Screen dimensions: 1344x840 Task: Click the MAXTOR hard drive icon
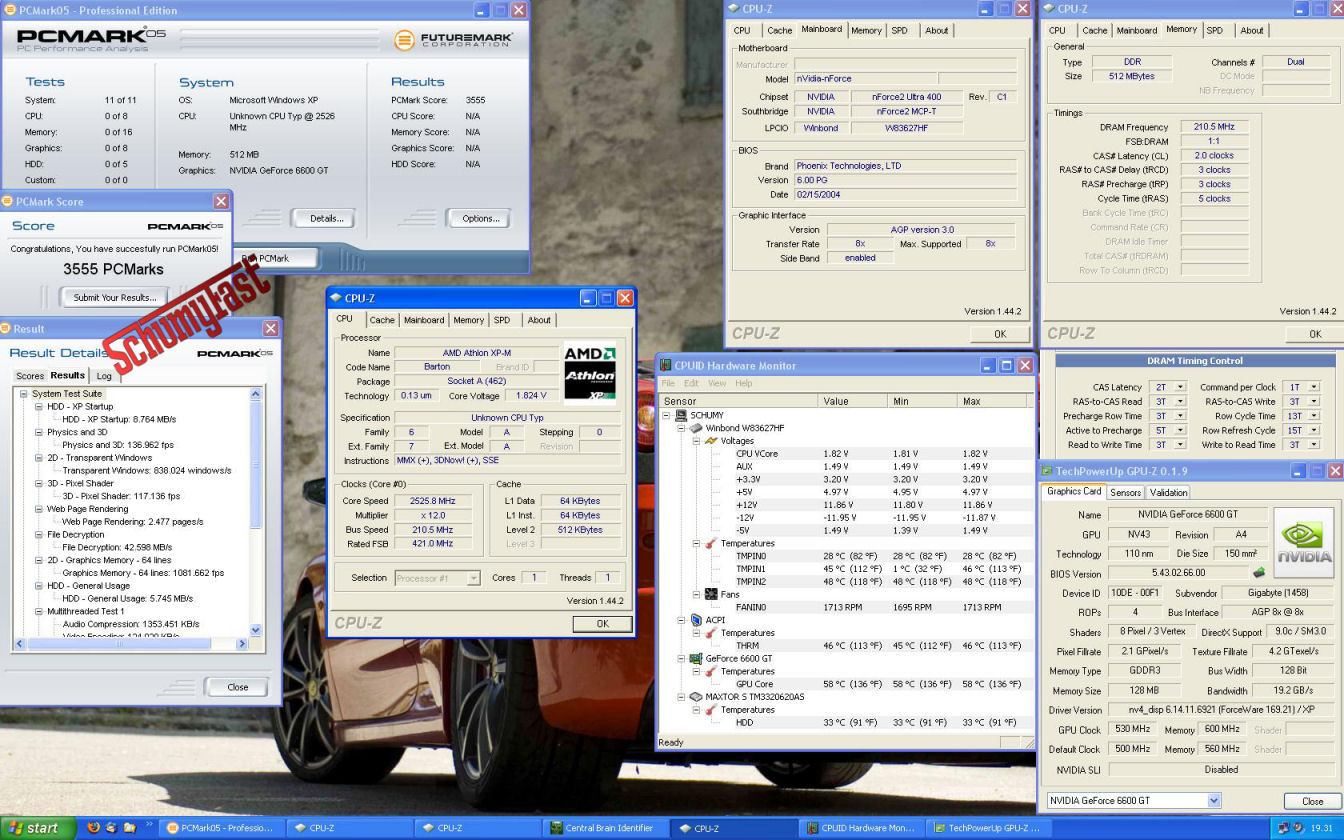(x=696, y=697)
